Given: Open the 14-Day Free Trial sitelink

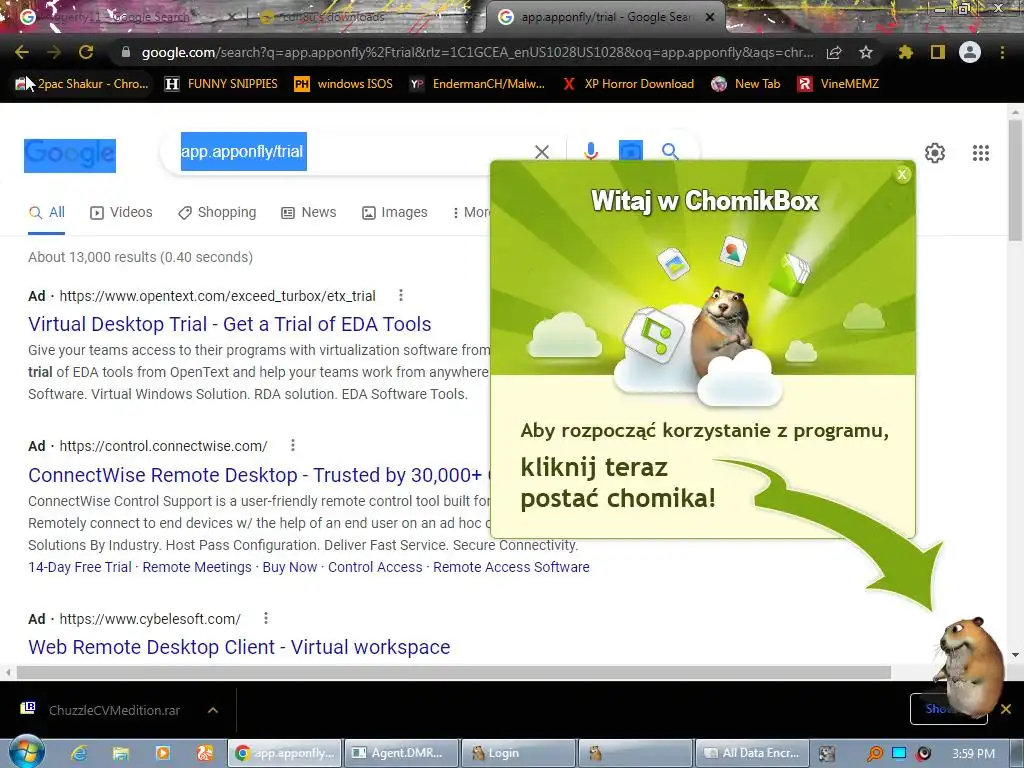Looking at the screenshot, I should [80, 567].
